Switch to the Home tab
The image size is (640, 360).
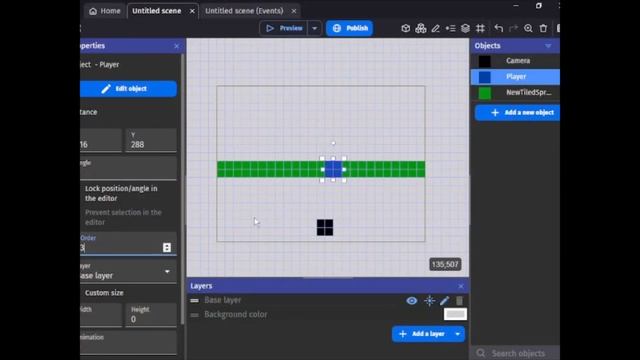pyautogui.click(x=105, y=11)
